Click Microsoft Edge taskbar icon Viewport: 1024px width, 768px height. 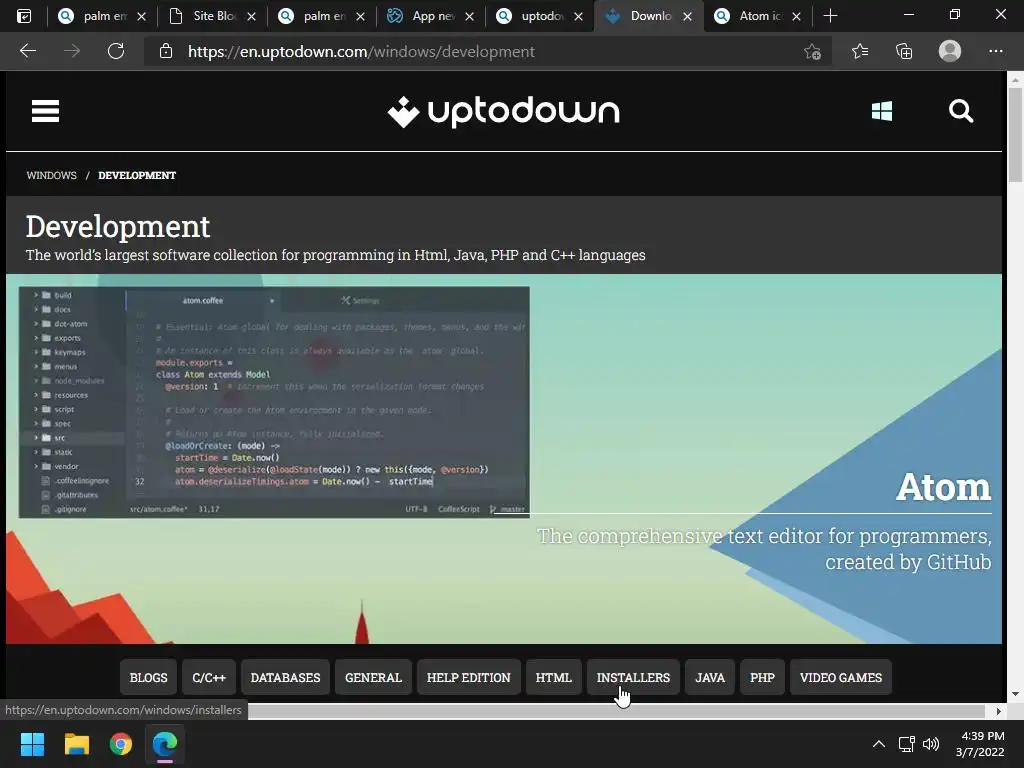[165, 744]
